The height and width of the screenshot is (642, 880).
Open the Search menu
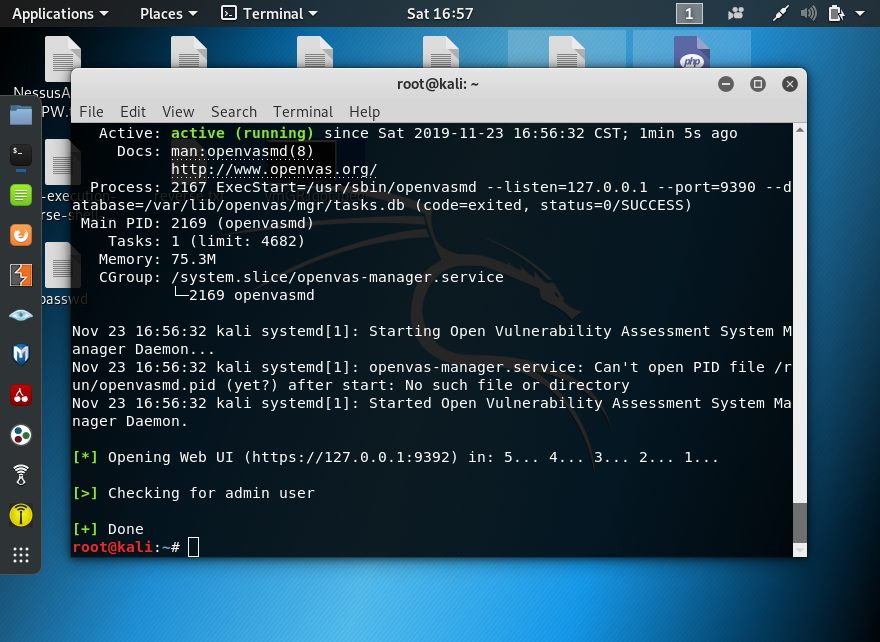[x=233, y=112]
